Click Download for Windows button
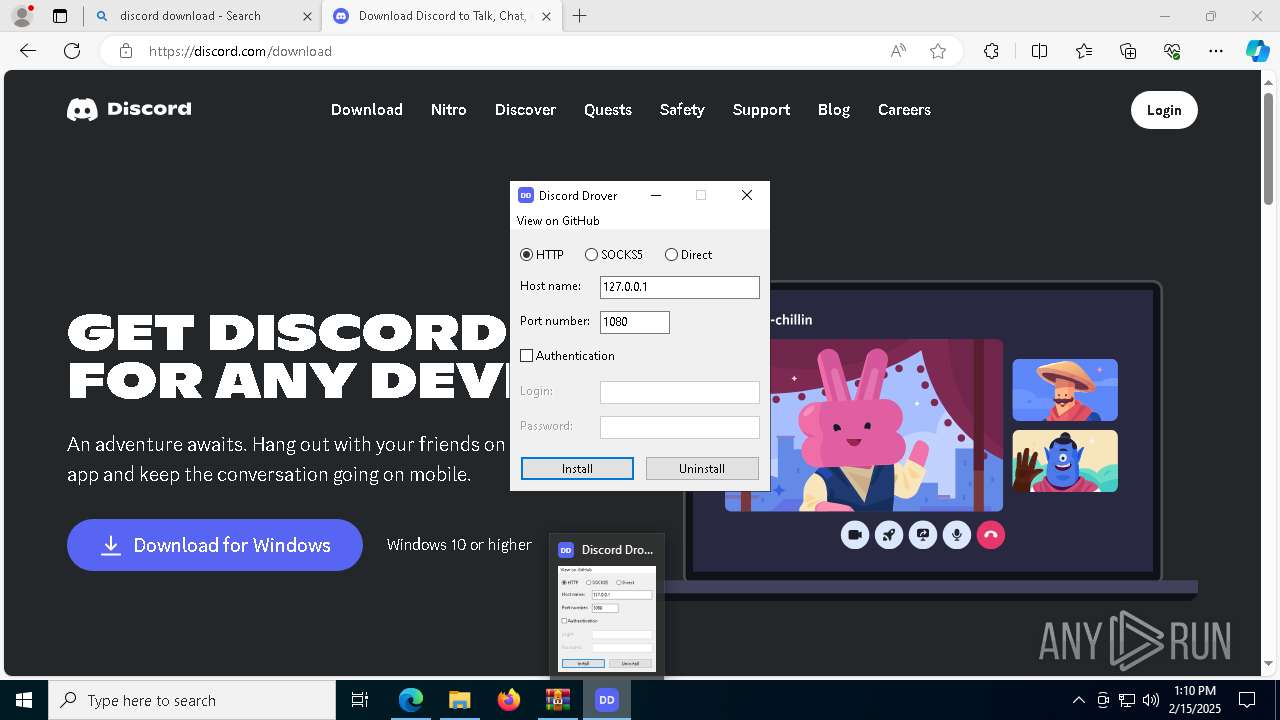Screen dimensions: 1280x720 (215, 545)
